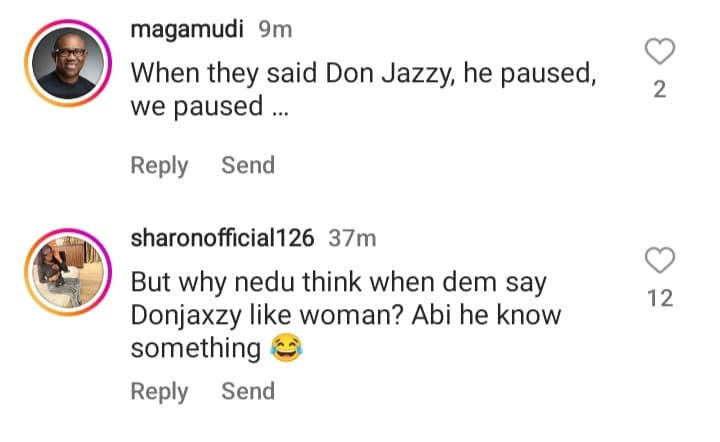Click the 9m timestamp
This screenshot has width=720, height=442.
[x=275, y=30]
